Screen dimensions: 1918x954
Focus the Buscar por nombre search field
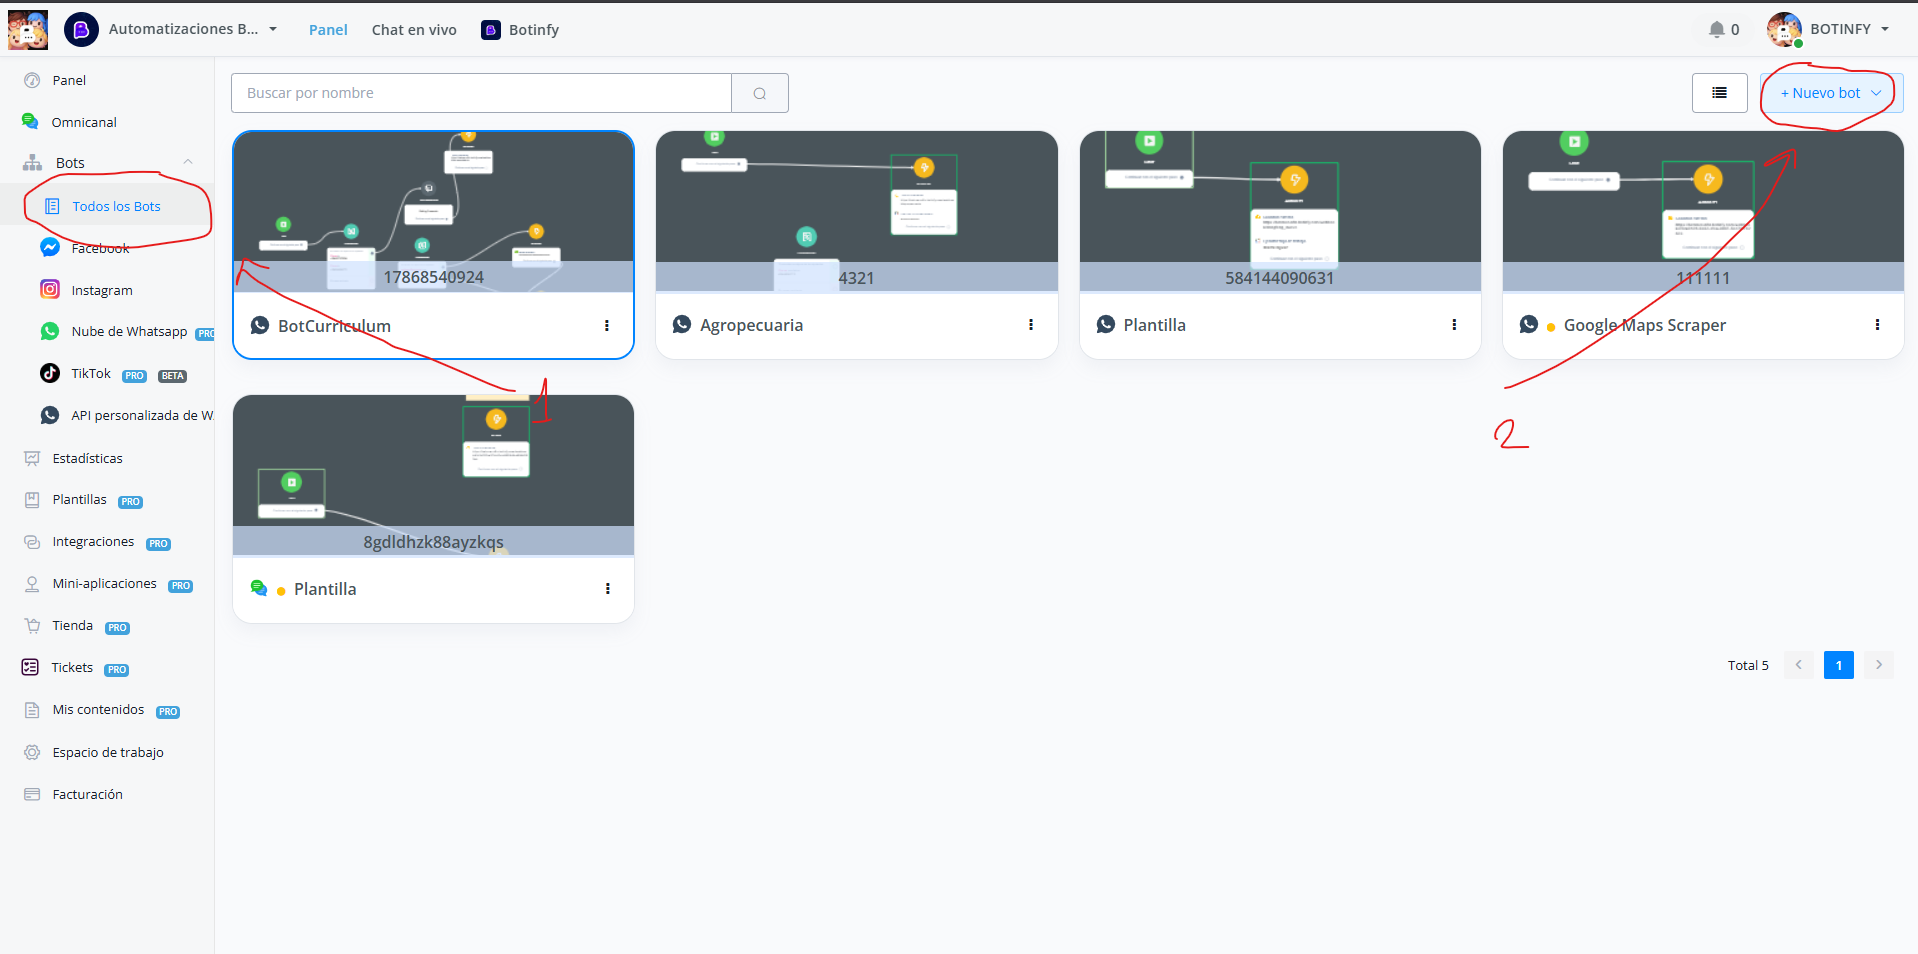(481, 93)
